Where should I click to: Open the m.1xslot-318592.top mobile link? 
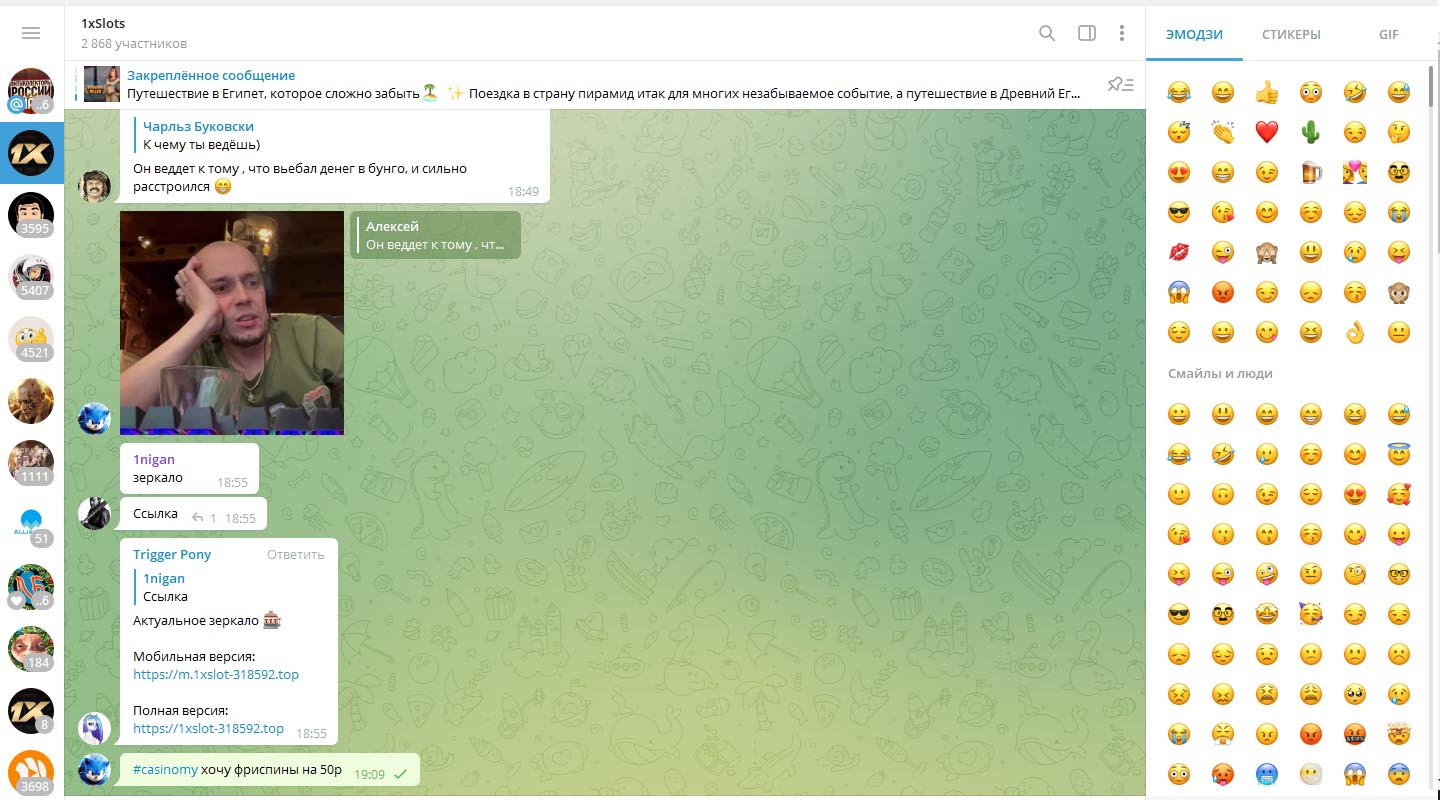216,675
